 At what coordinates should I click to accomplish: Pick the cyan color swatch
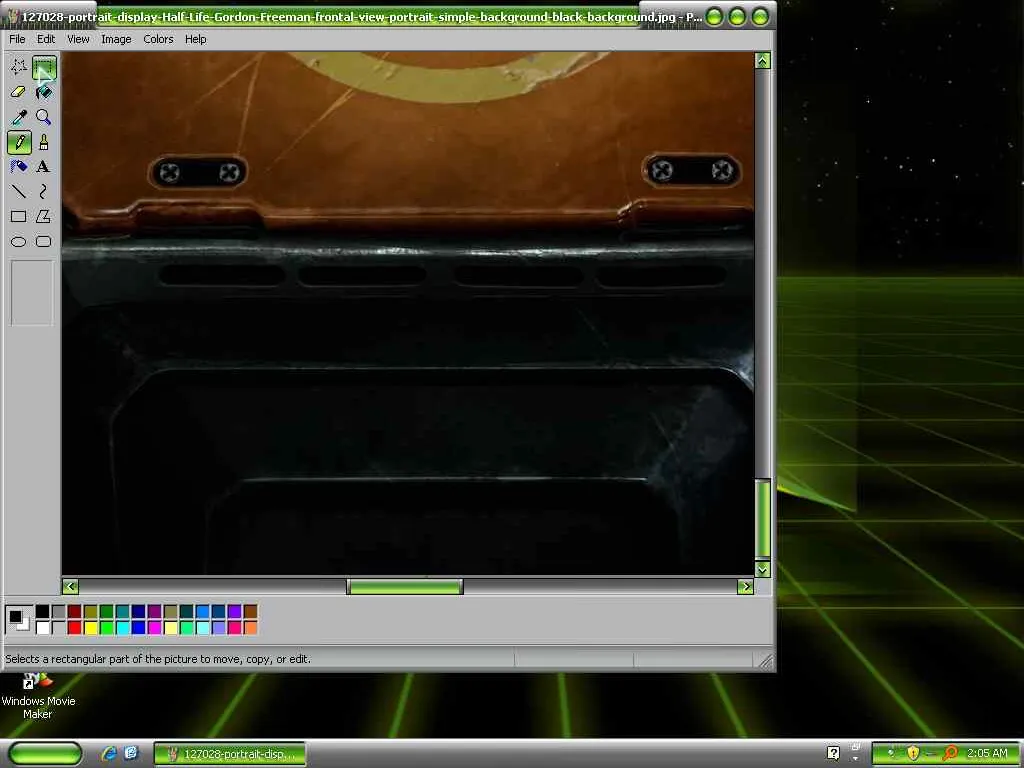point(123,628)
